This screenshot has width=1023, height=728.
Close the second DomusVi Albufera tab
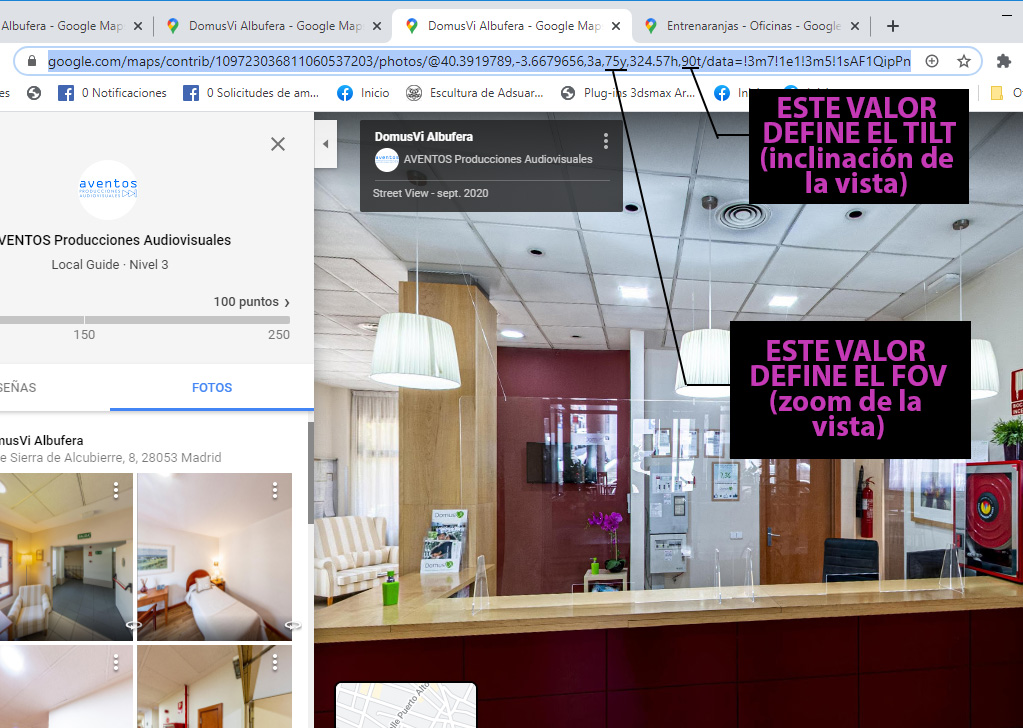coord(377,26)
